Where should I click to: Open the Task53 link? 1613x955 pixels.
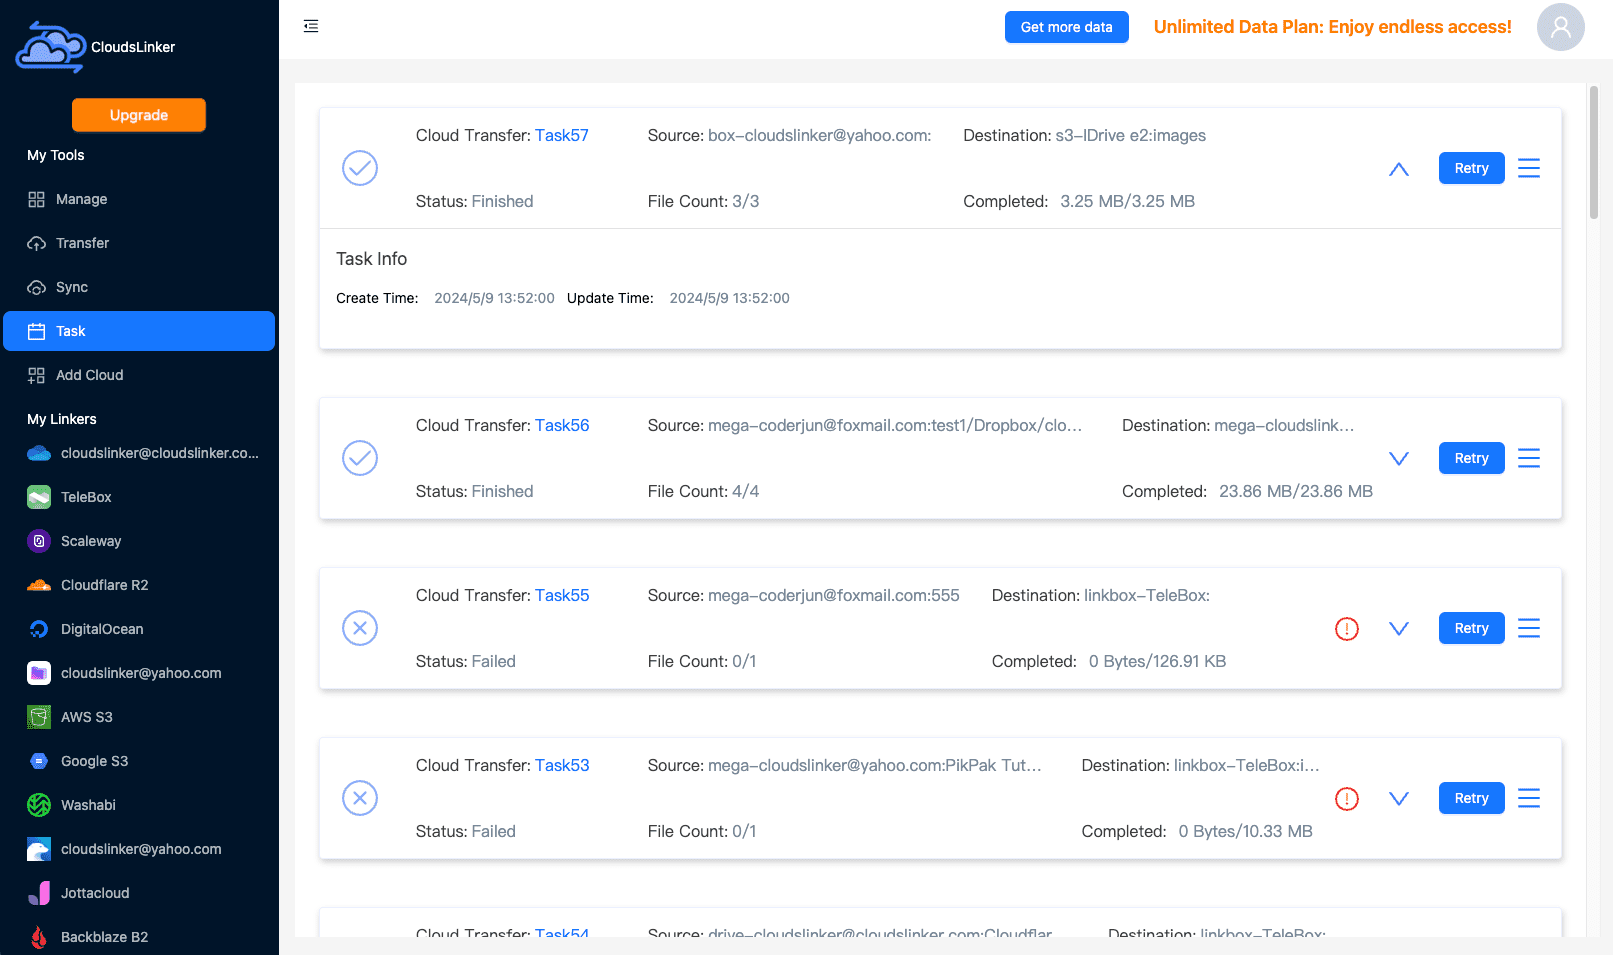562,765
